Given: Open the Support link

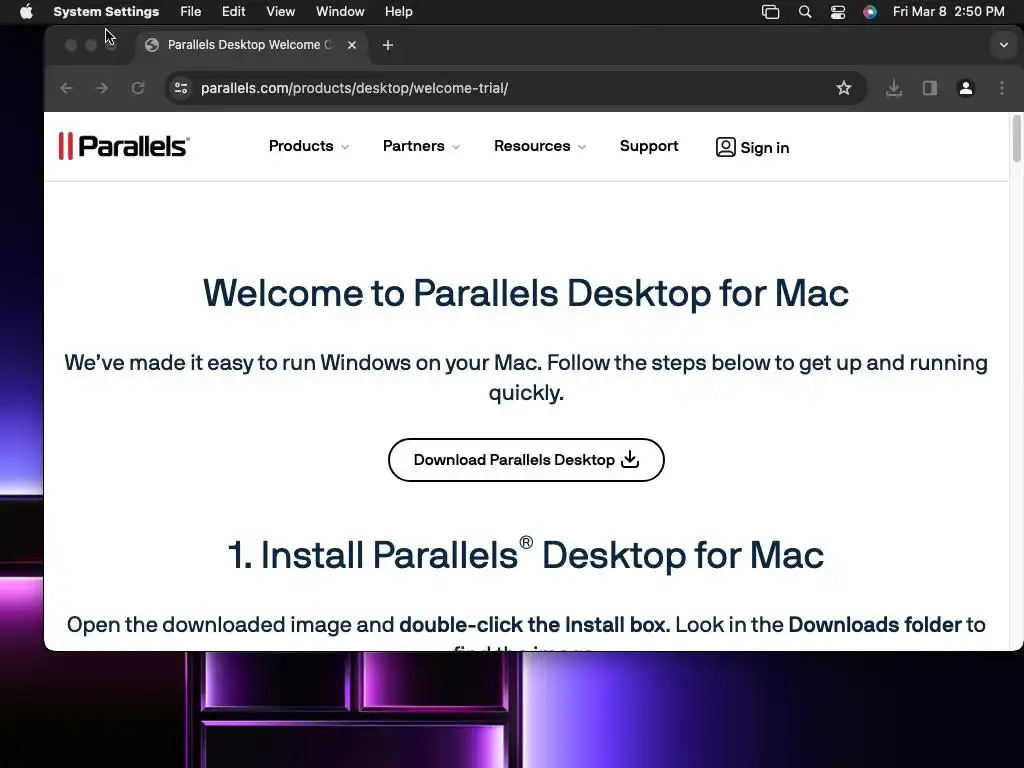Looking at the screenshot, I should [648, 146].
